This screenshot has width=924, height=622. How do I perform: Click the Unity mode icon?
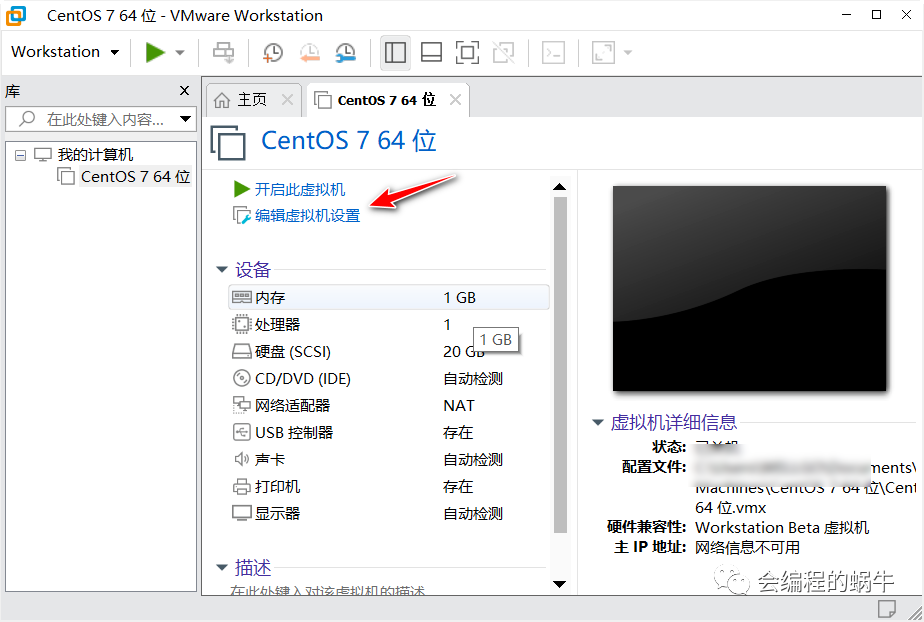[504, 52]
